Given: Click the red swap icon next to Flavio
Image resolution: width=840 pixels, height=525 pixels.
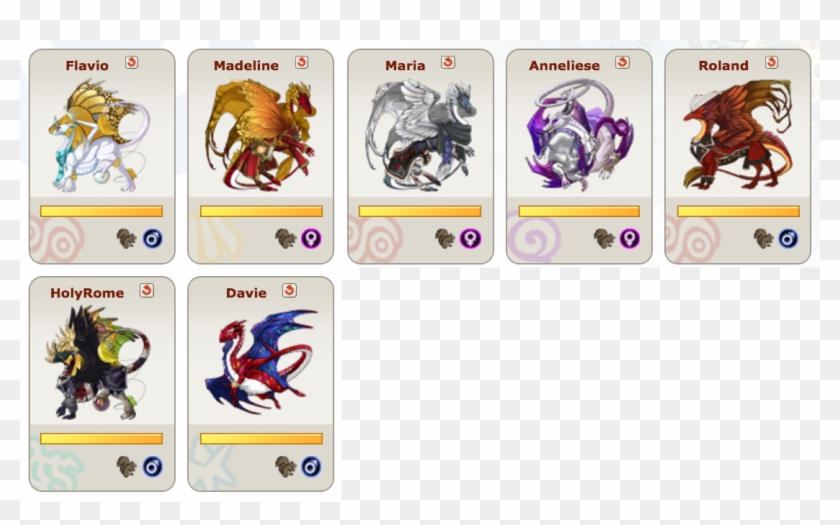Looking at the screenshot, I should click(x=131, y=63).
